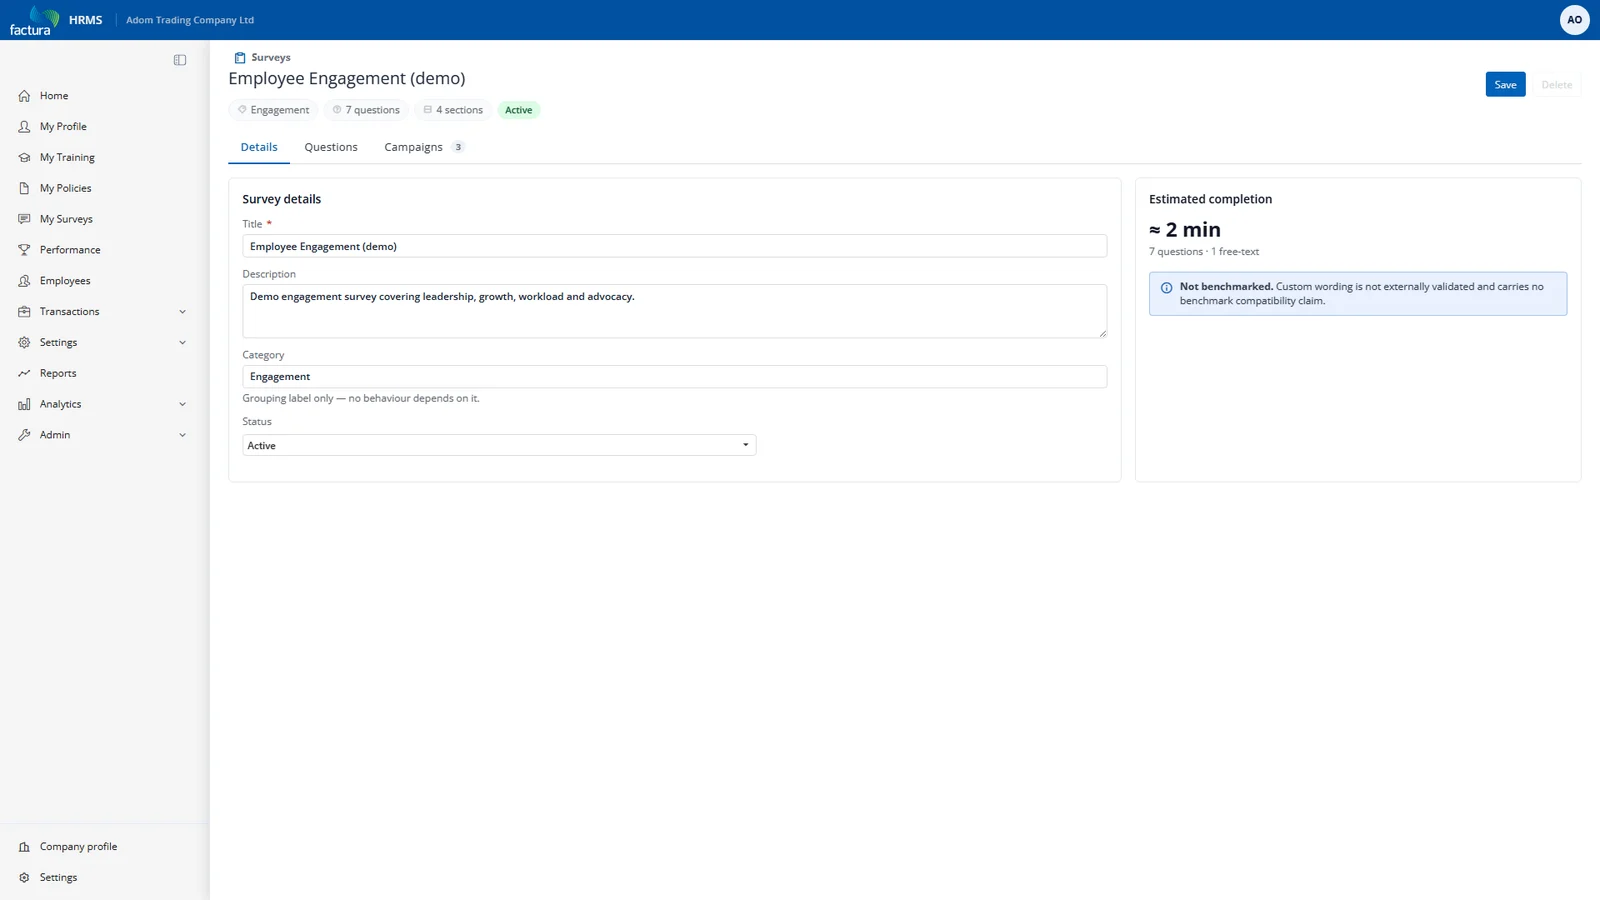The image size is (1600, 900).
Task: Click '7 questions · 1 free-text' text
Action: click(x=1204, y=252)
